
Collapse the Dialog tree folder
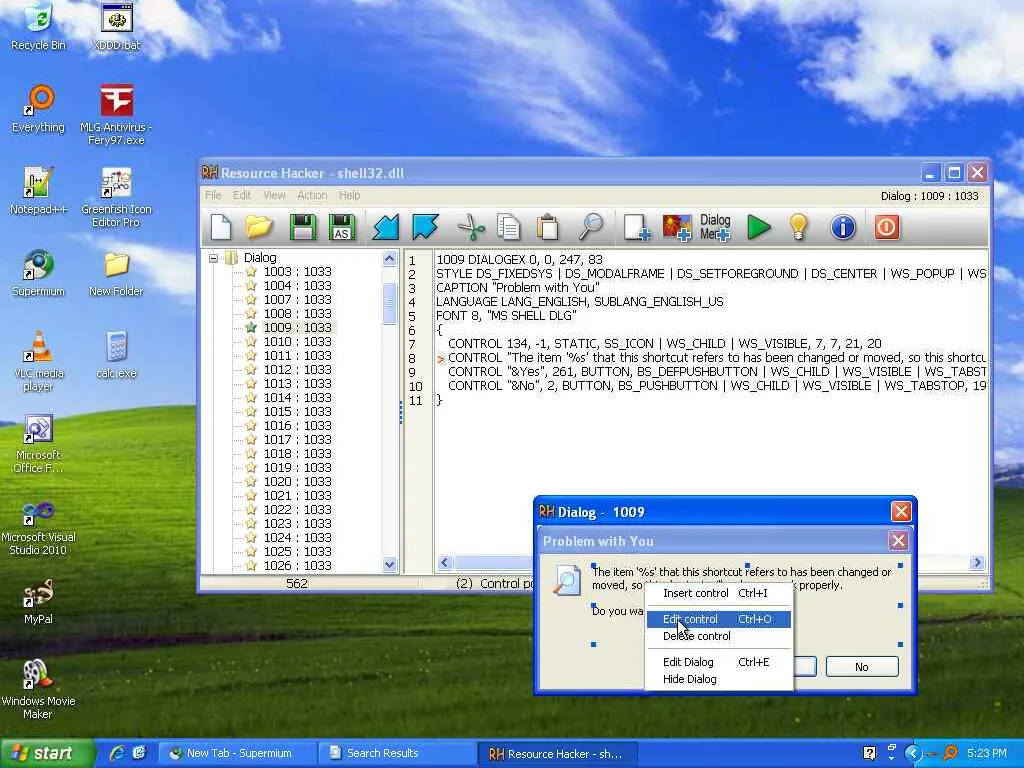[x=213, y=258]
